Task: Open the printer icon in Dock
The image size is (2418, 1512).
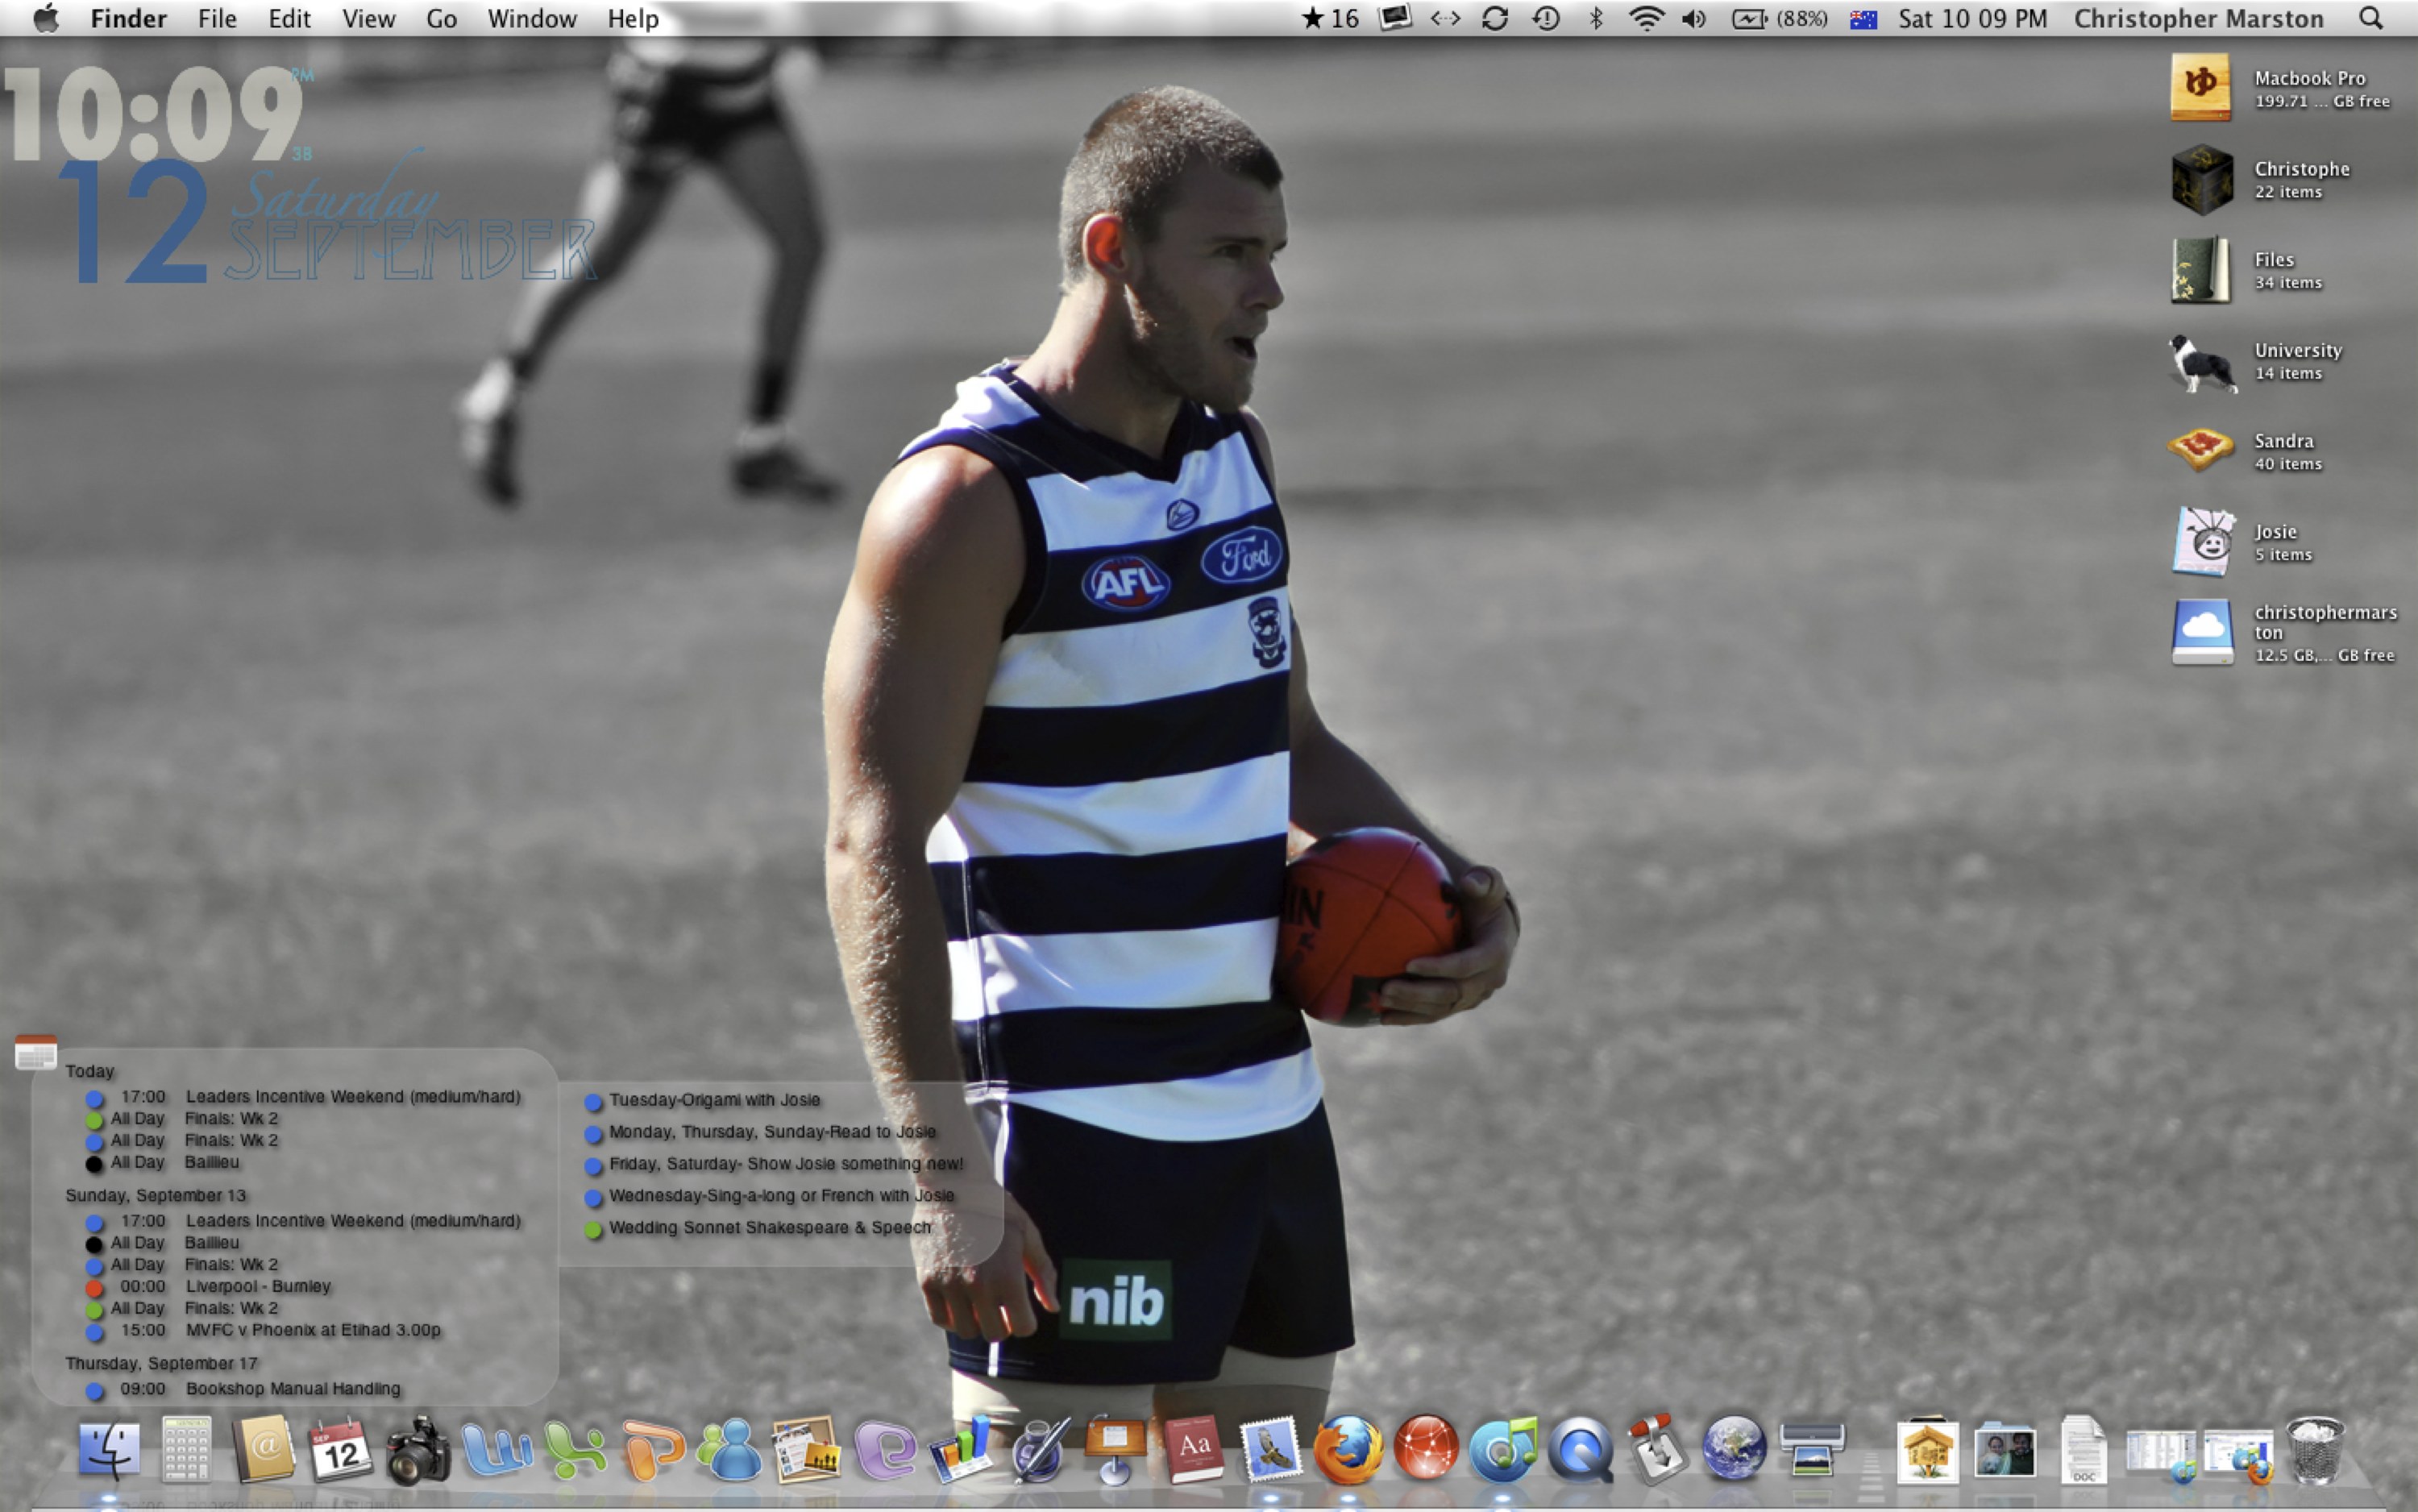Action: [x=1812, y=1449]
